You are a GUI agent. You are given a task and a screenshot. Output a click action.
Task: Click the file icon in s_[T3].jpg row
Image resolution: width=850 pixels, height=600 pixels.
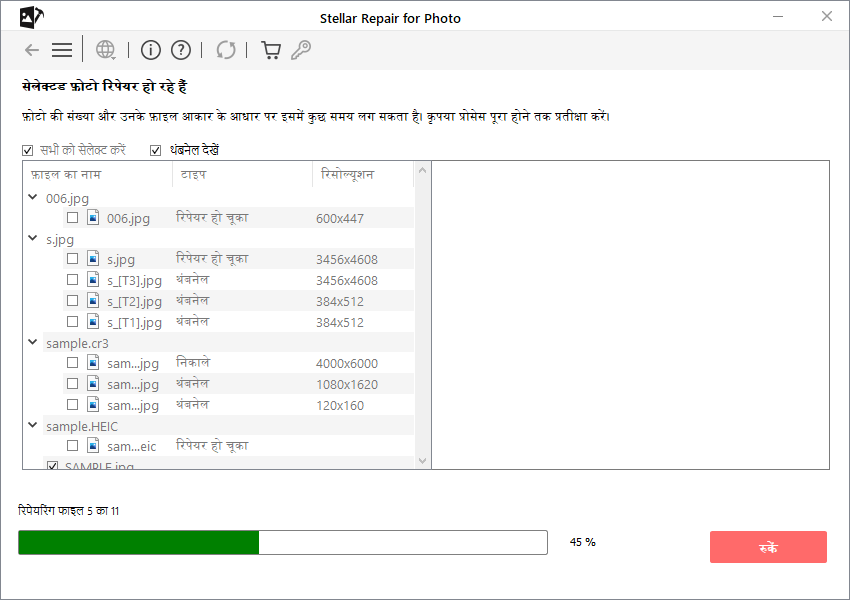click(93, 280)
